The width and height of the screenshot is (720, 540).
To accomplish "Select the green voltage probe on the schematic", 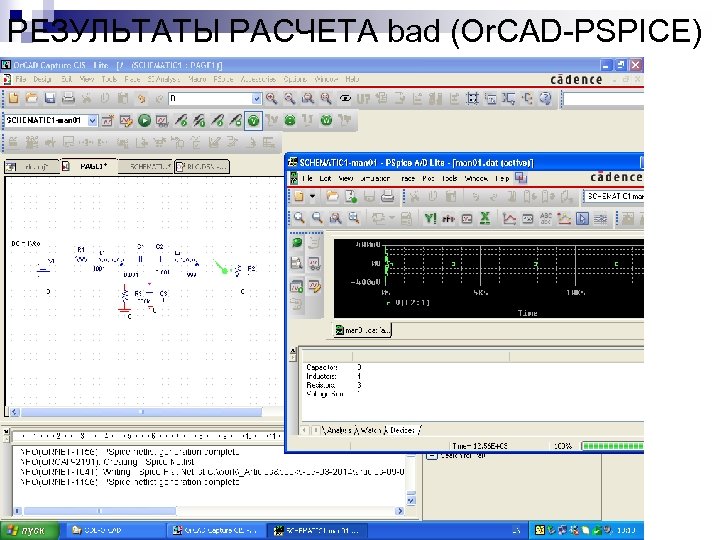I will click(224, 269).
